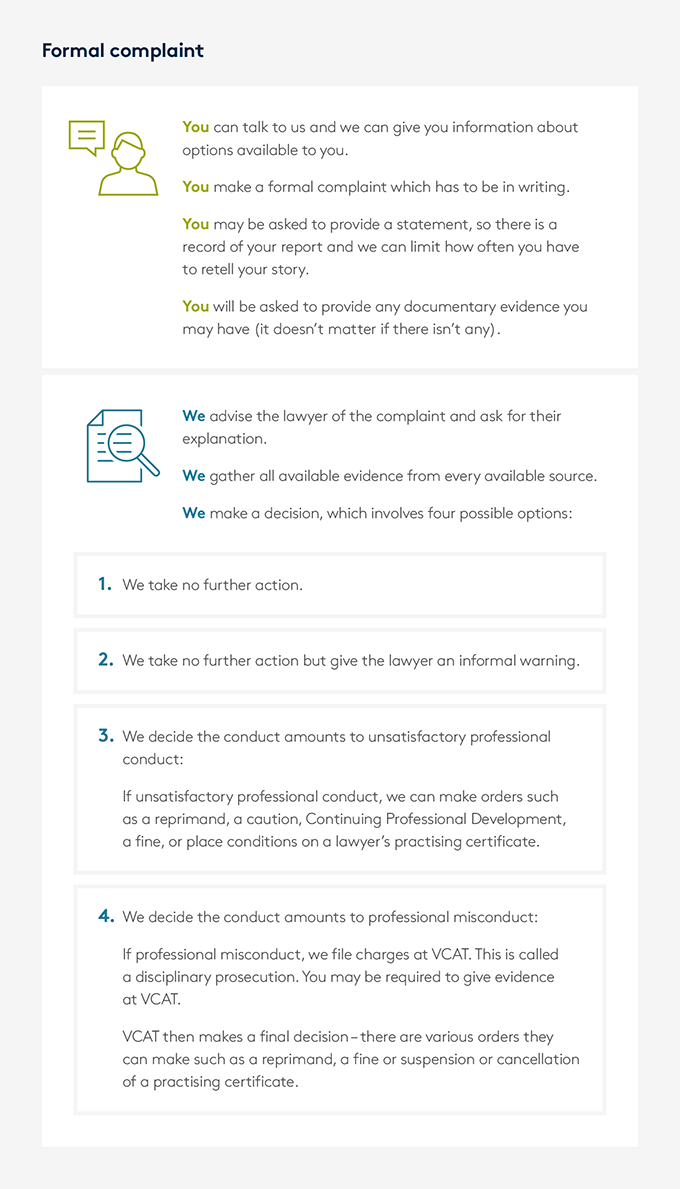Click 'We make a decision' line
Screen dimensions: 680x1189
click(377, 513)
